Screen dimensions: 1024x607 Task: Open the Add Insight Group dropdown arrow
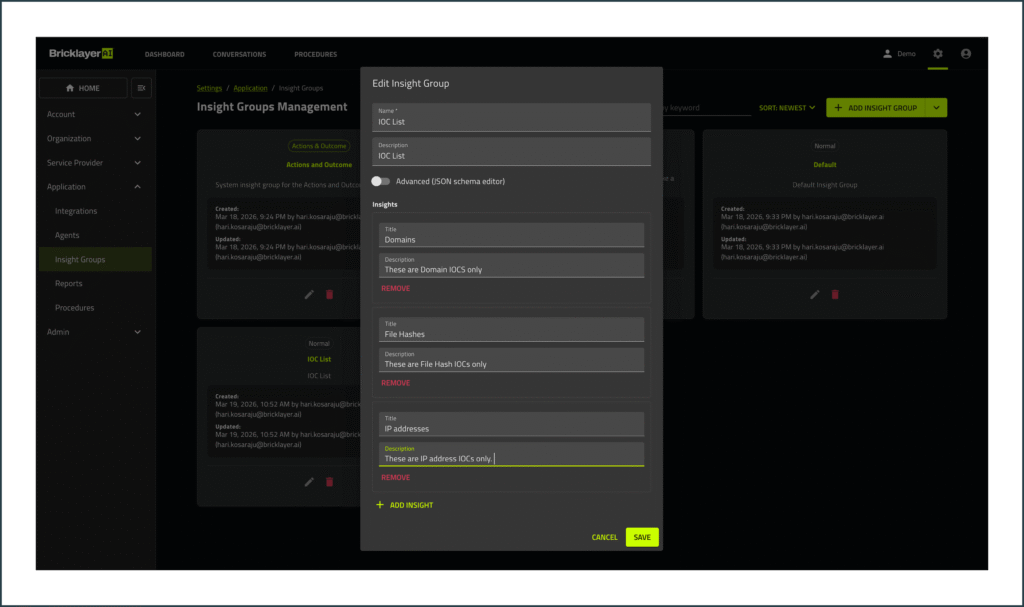pyautogui.click(x=936, y=108)
